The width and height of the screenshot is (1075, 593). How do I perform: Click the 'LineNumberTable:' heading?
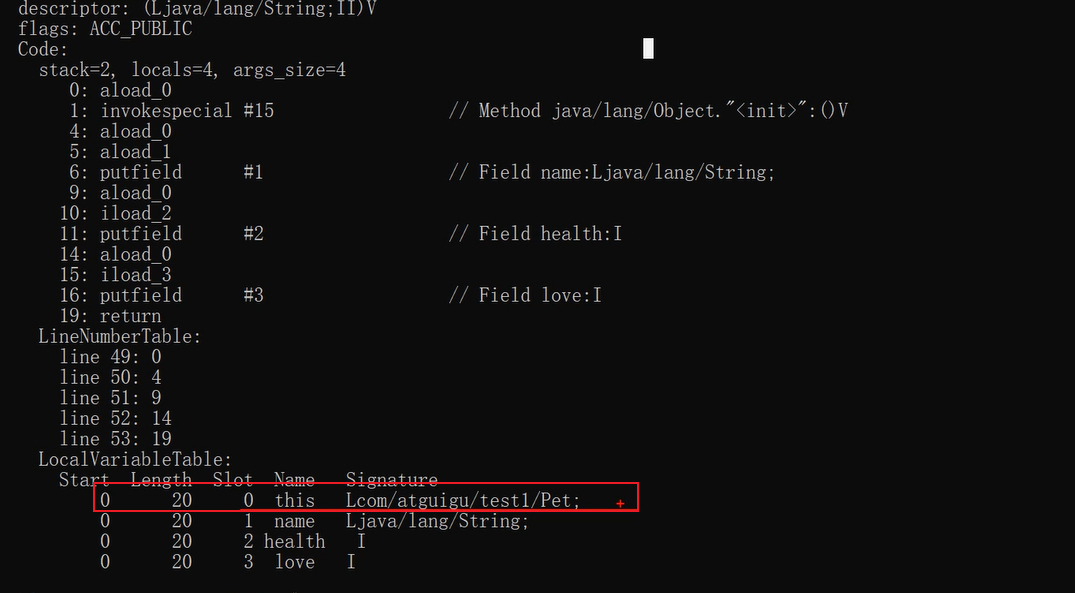120,337
